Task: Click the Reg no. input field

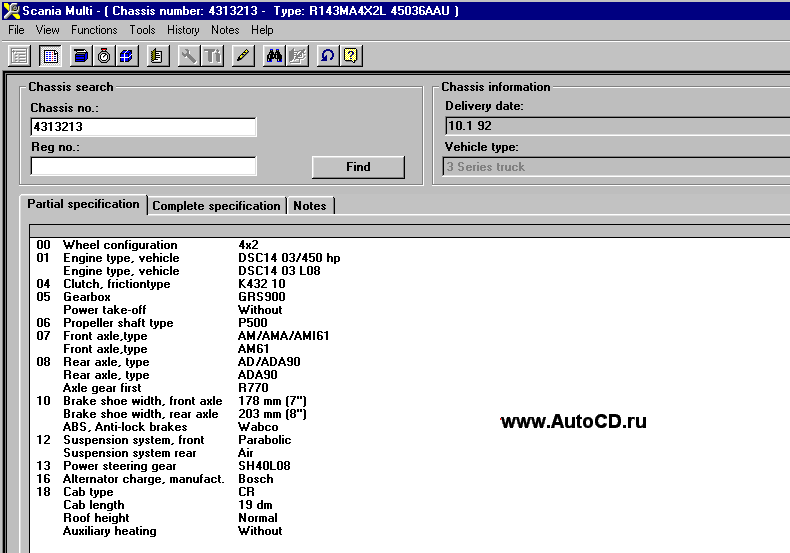Action: point(144,166)
